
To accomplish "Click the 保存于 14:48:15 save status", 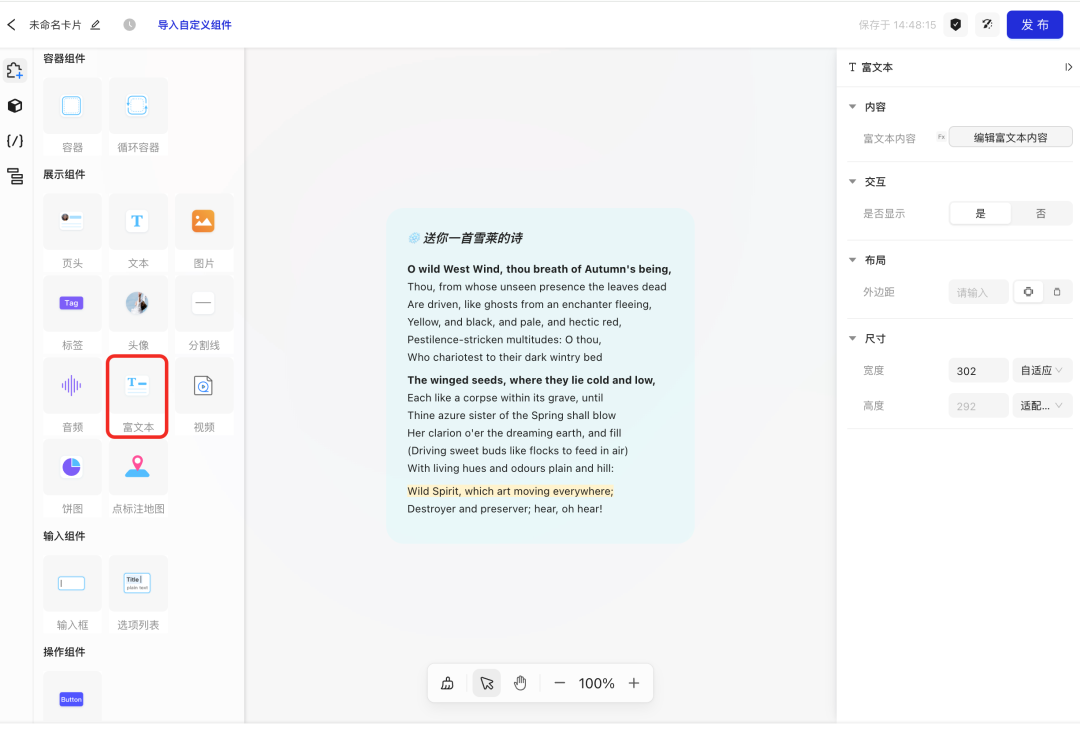I will coord(897,25).
